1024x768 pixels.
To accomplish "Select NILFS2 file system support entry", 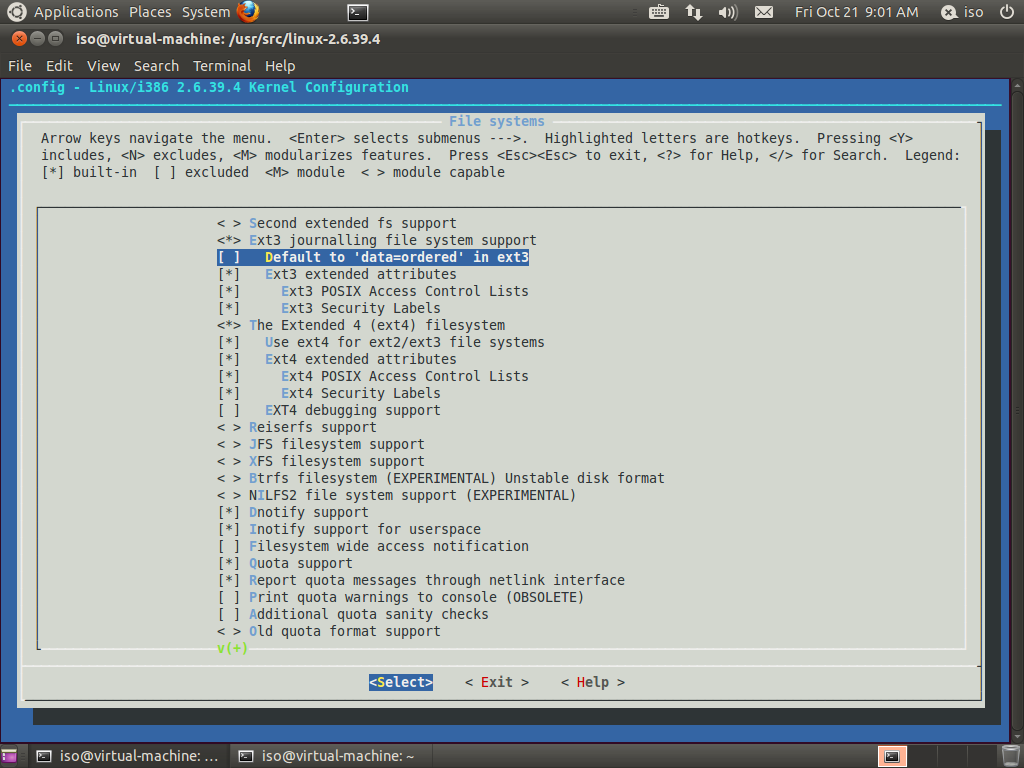I will [x=397, y=495].
